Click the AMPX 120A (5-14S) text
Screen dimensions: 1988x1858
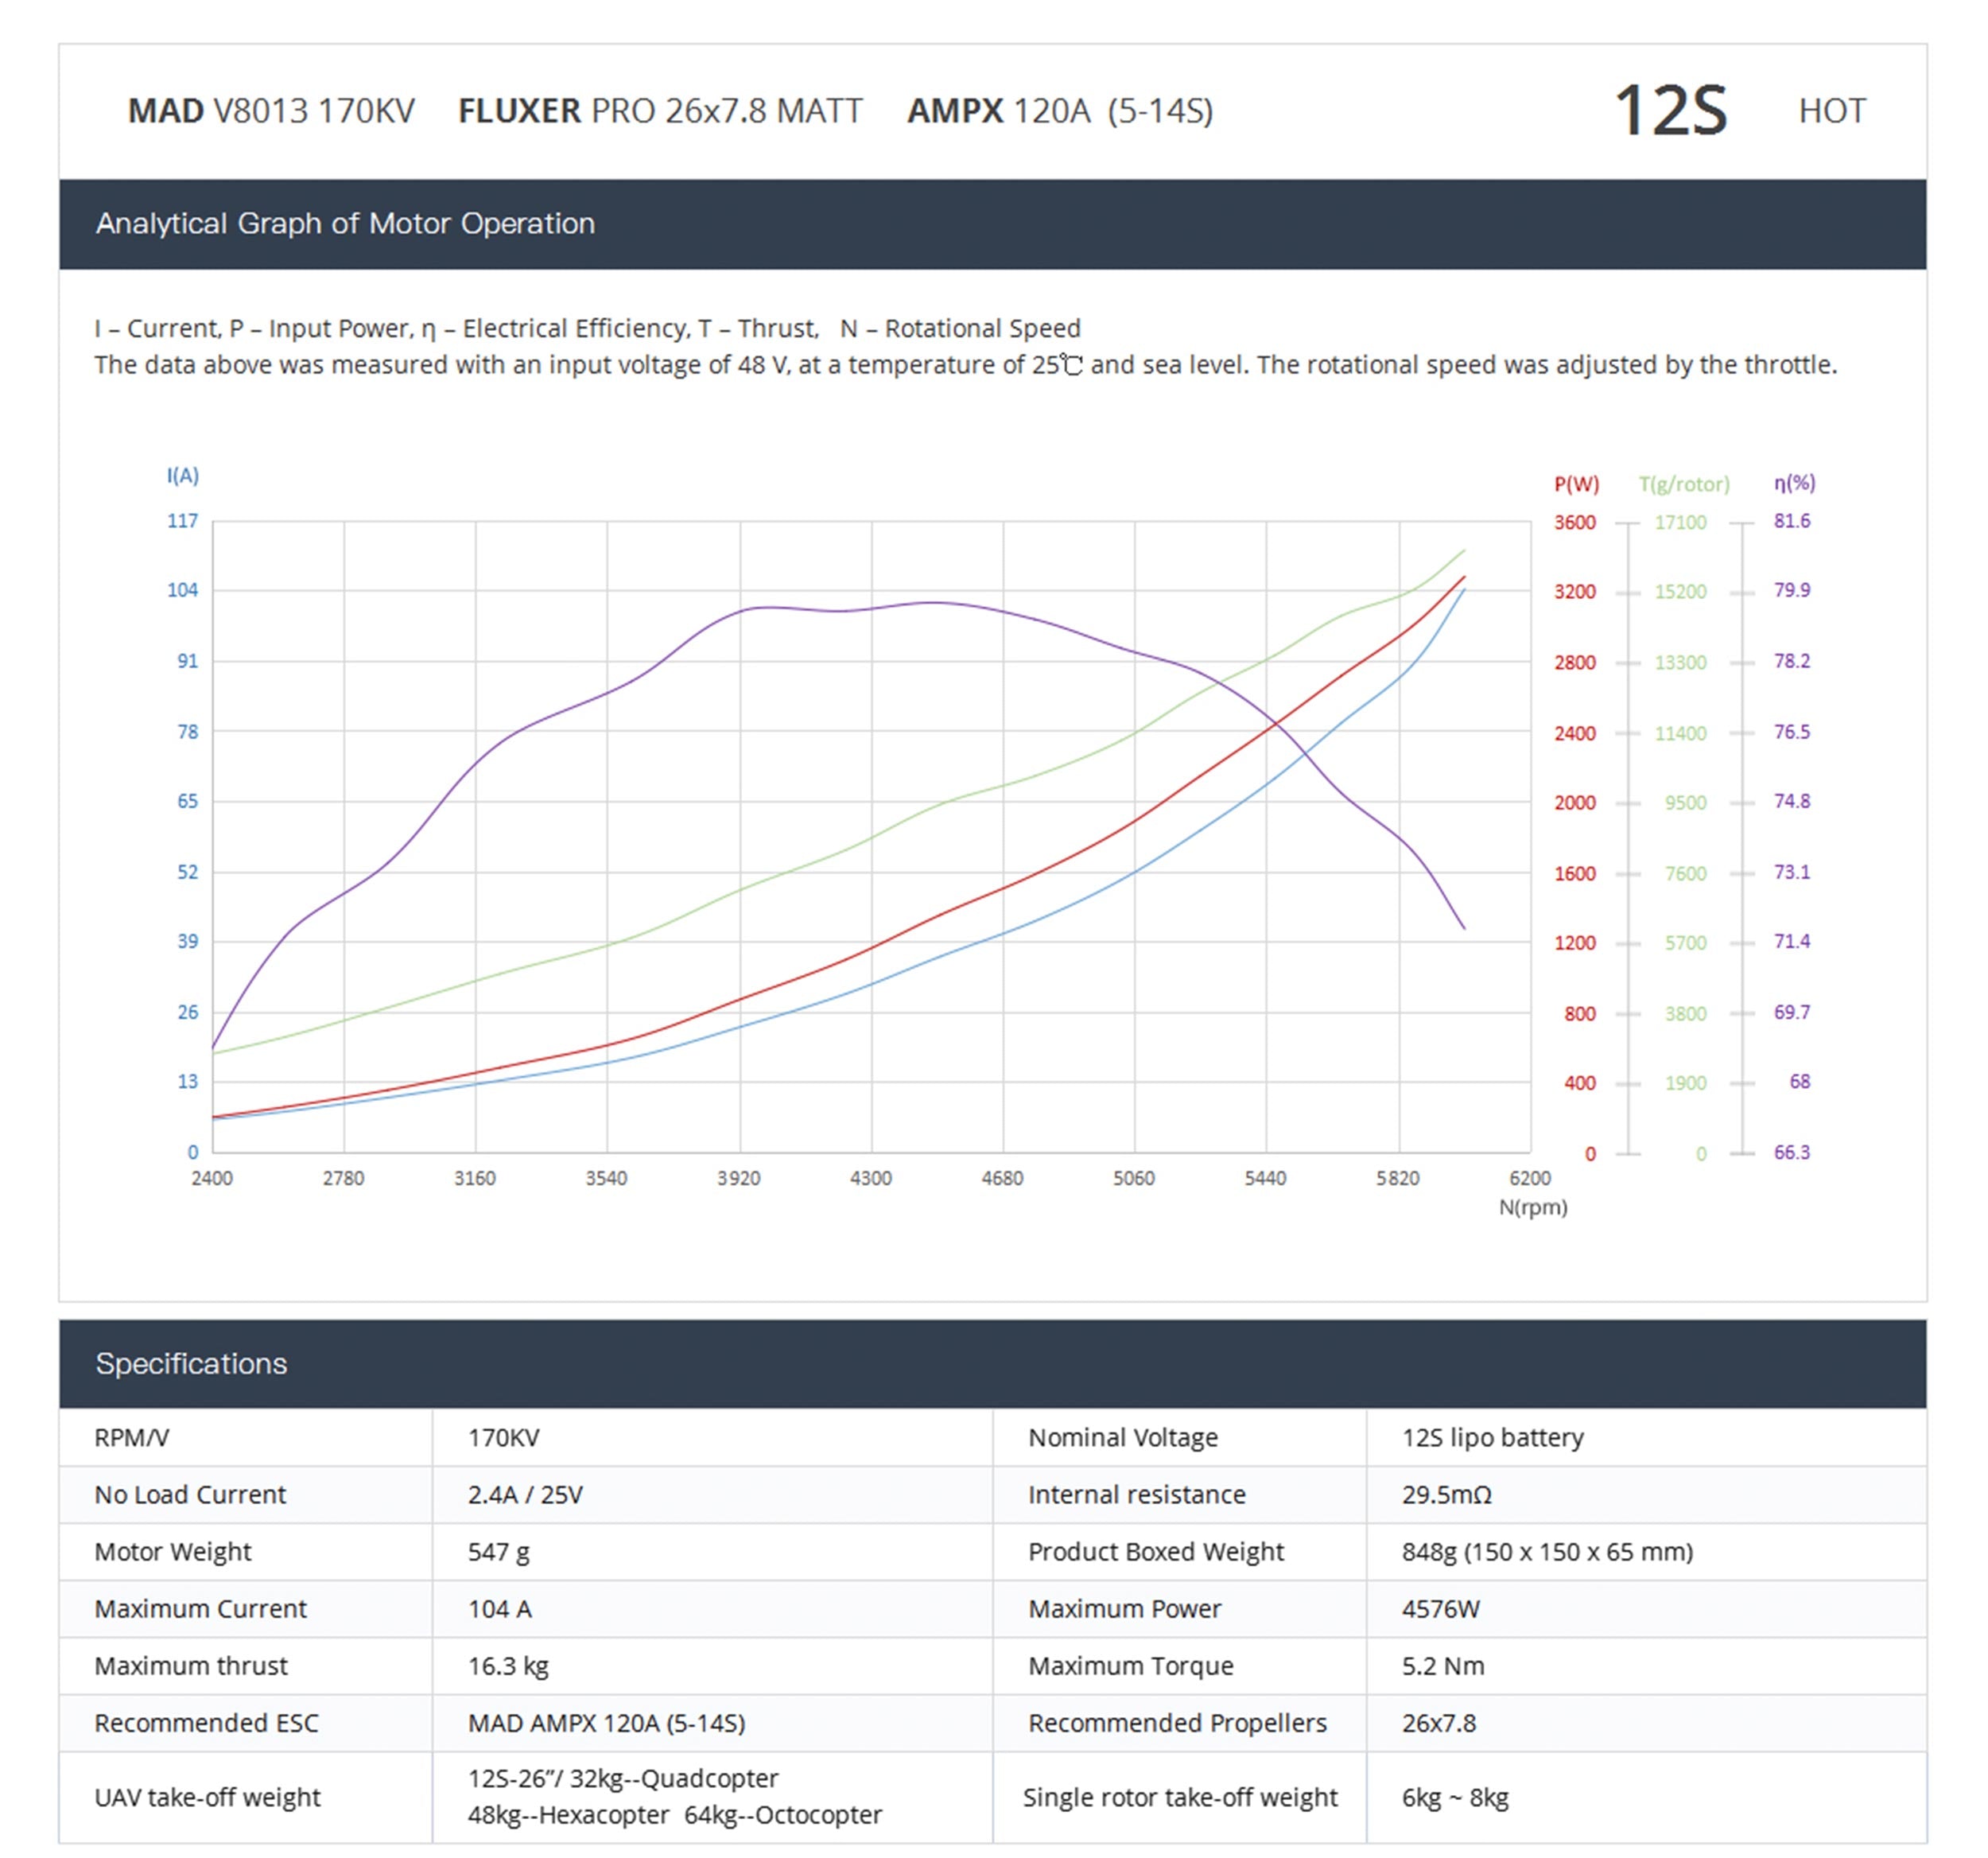[x=1059, y=111]
